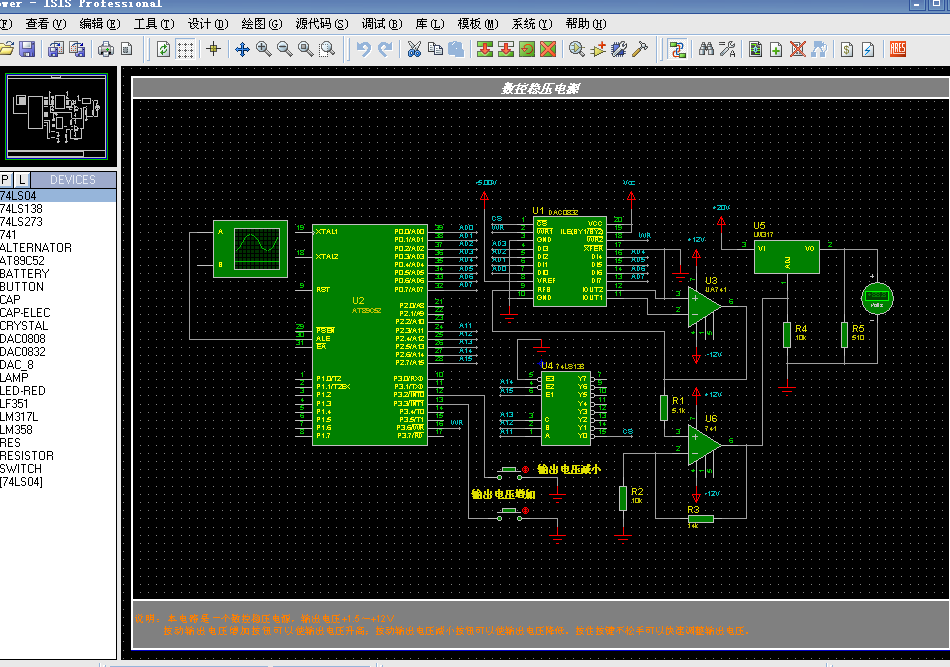The height and width of the screenshot is (667, 950).
Task: Select DAC0832 in devices list
Action: 58,351
